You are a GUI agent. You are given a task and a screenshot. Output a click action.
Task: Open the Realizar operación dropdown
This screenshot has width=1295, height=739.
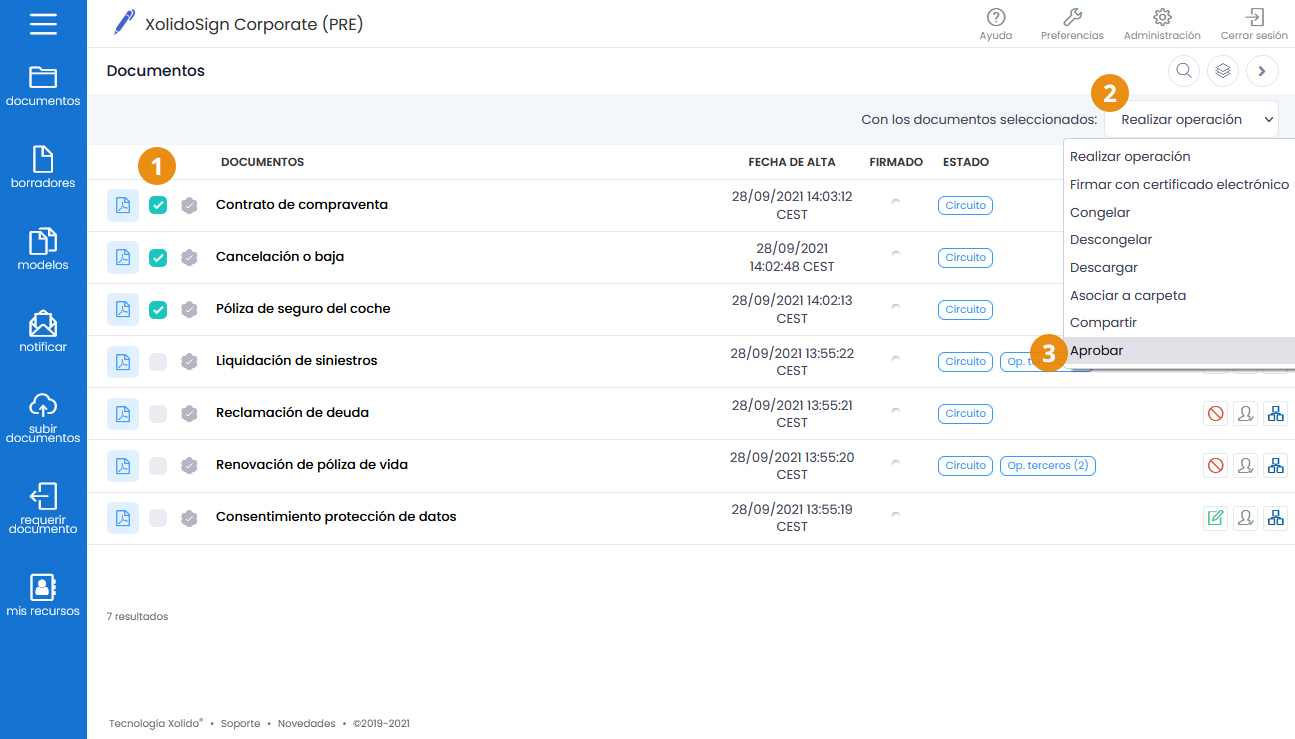click(x=1191, y=119)
